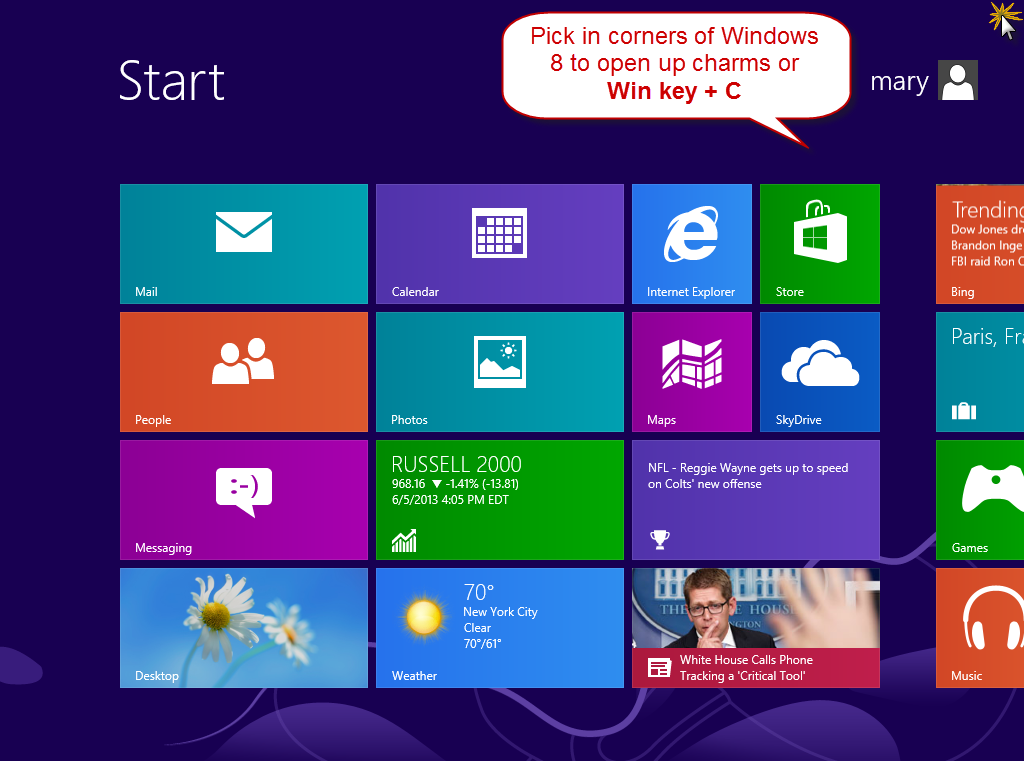Click the Dow Jones trending line
This screenshot has width=1024, height=761.
987,229
